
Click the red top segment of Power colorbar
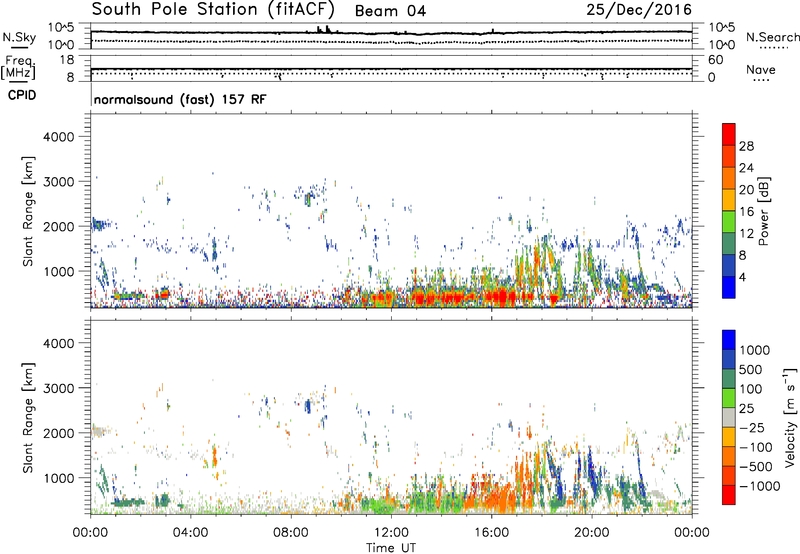(729, 134)
